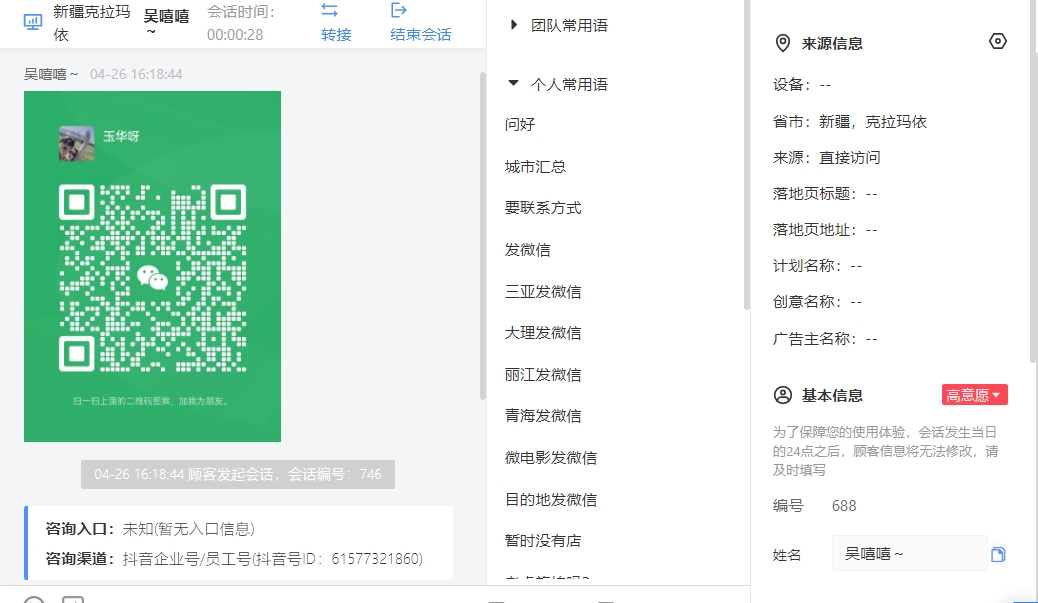Screen dimensions: 1038x603
Task: Click the 编号 value 688
Action: (844, 506)
